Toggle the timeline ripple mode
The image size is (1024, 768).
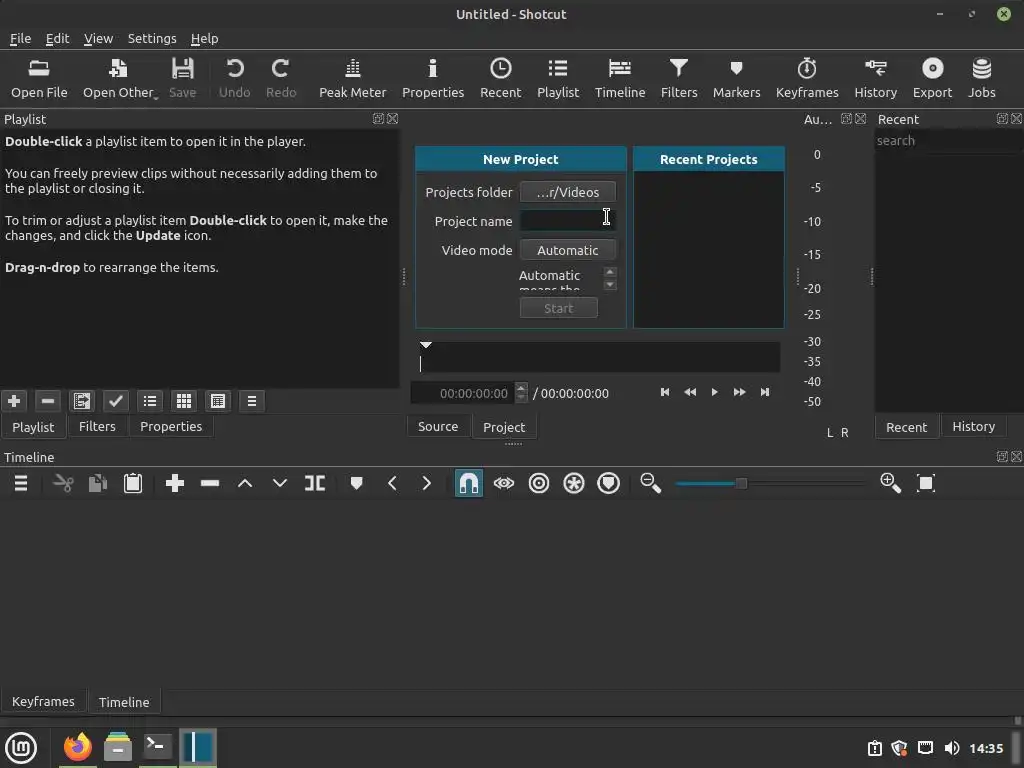(539, 483)
